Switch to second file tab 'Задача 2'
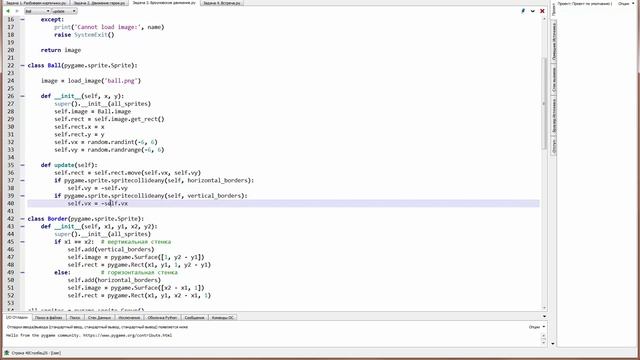The image size is (640, 360). click(100, 3)
